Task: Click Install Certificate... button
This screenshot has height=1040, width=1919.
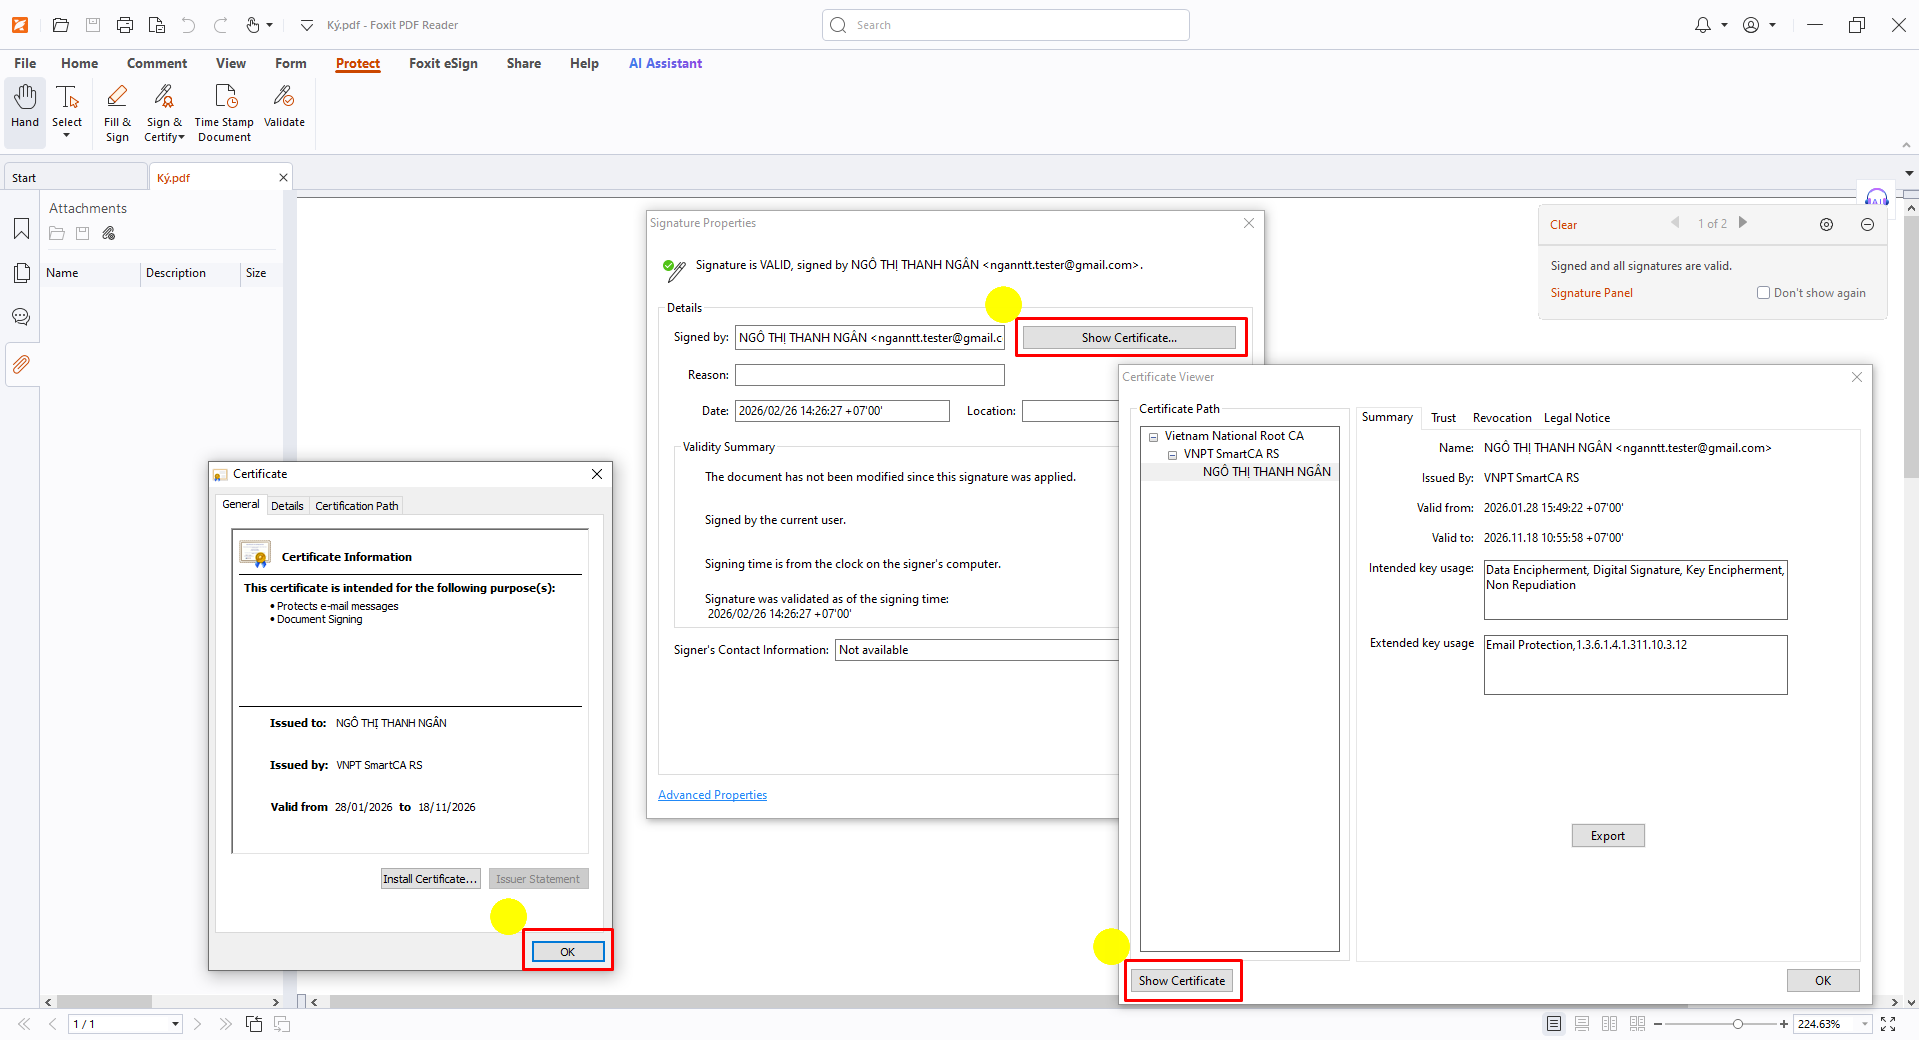Action: click(x=430, y=879)
